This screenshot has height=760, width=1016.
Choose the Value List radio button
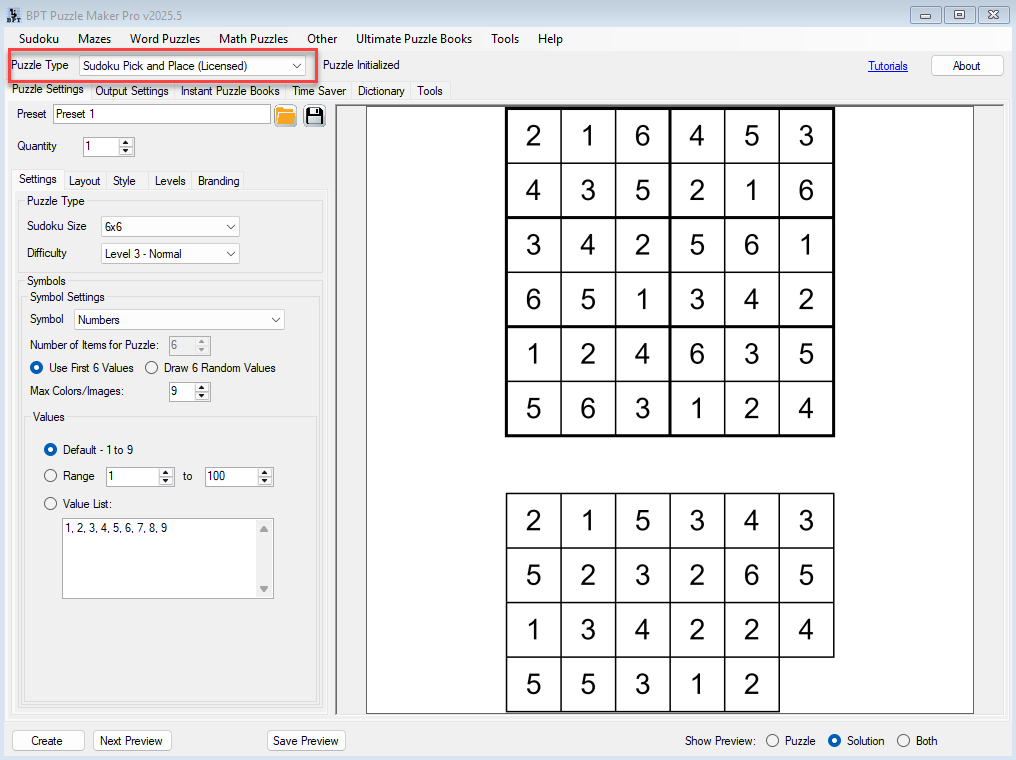(51, 504)
